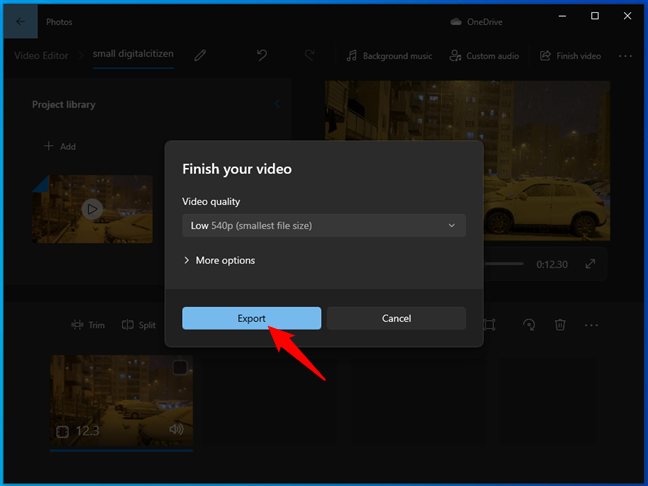Expand More options

point(219,260)
